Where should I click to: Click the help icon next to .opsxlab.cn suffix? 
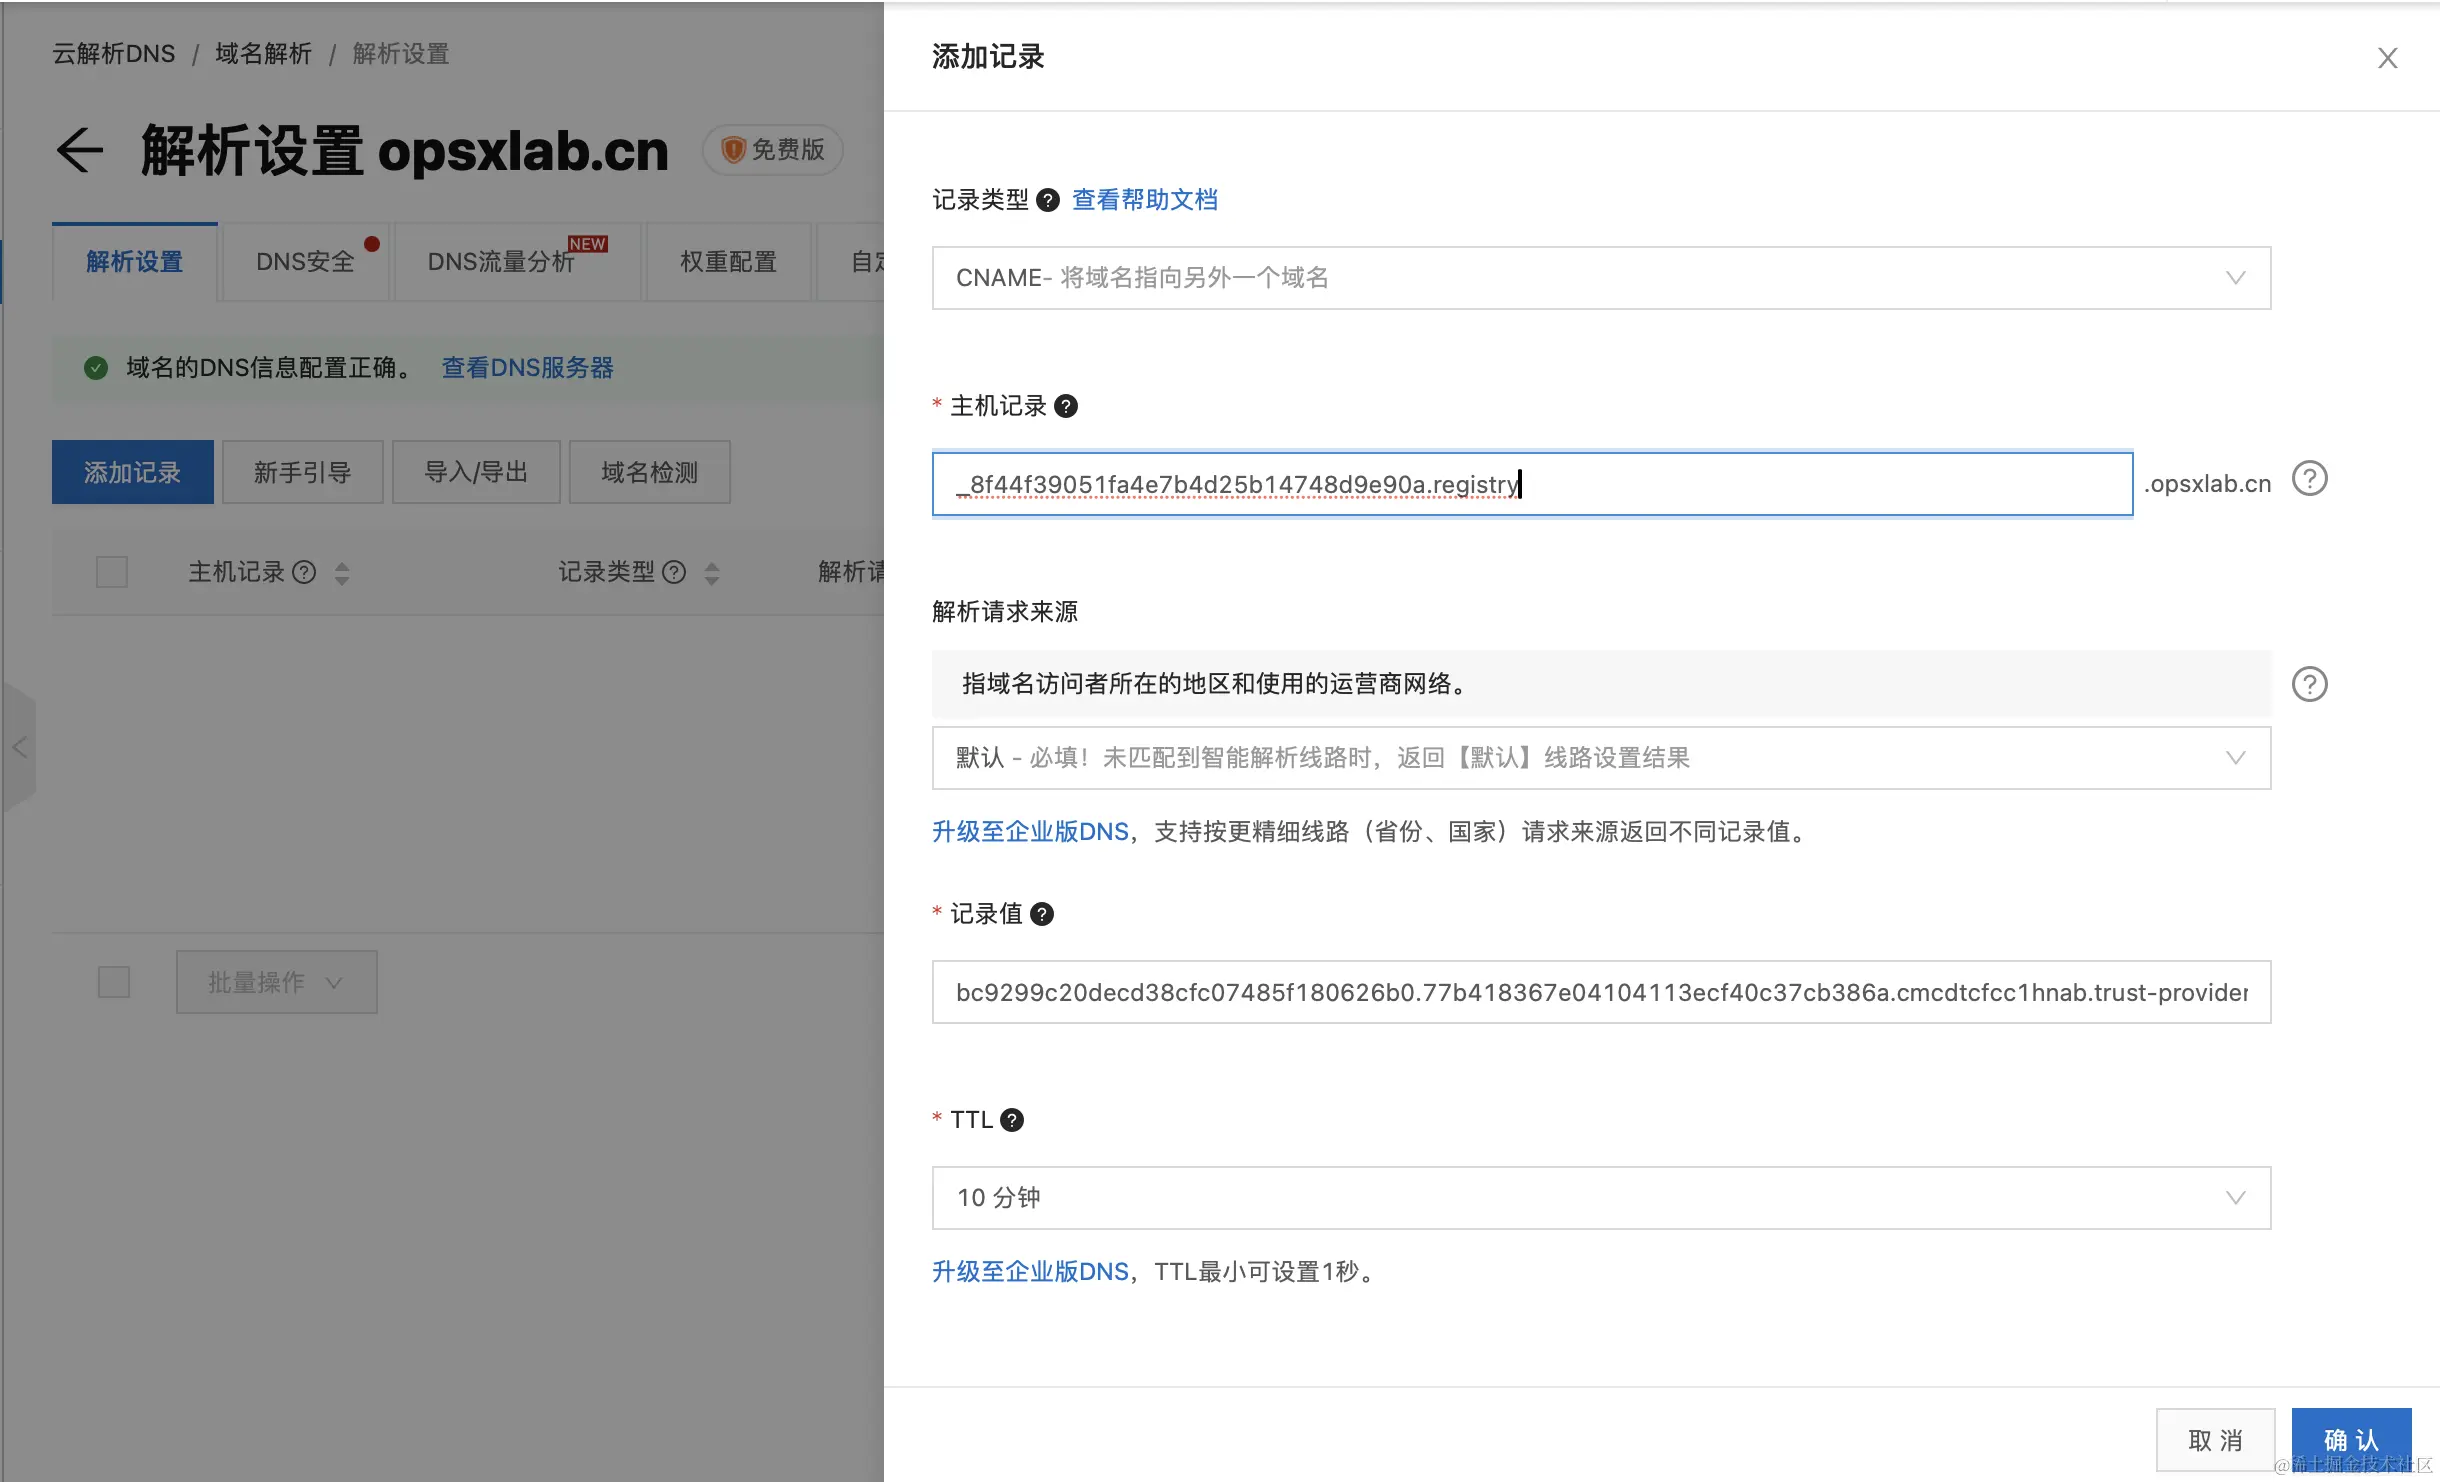[2311, 478]
